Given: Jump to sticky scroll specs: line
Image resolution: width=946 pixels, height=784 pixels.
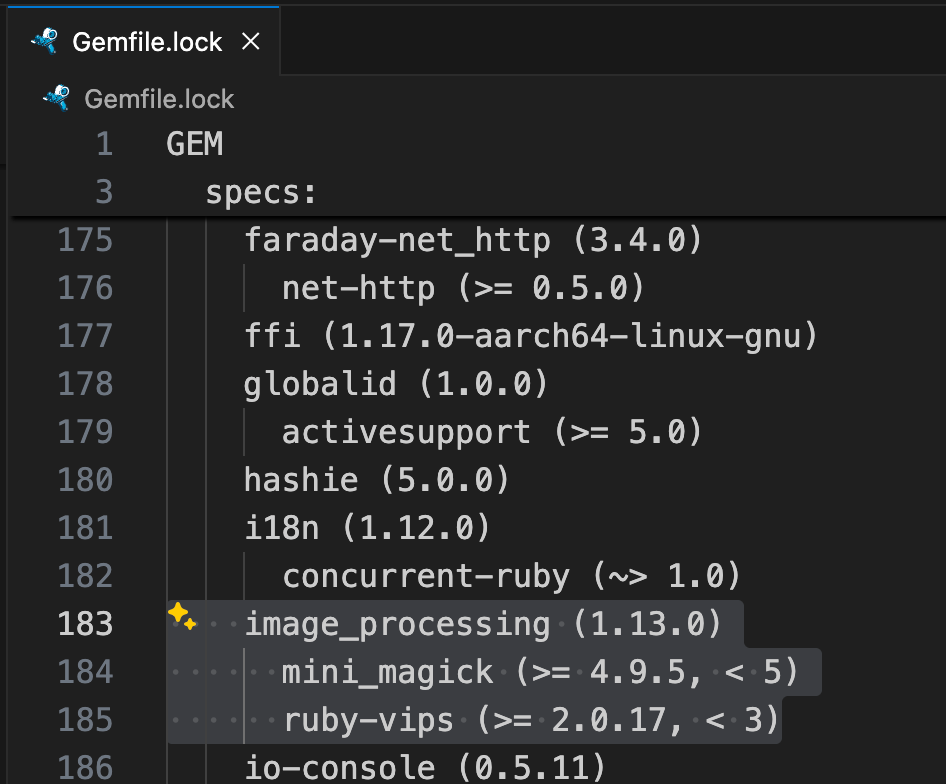Looking at the screenshot, I should (x=261, y=192).
